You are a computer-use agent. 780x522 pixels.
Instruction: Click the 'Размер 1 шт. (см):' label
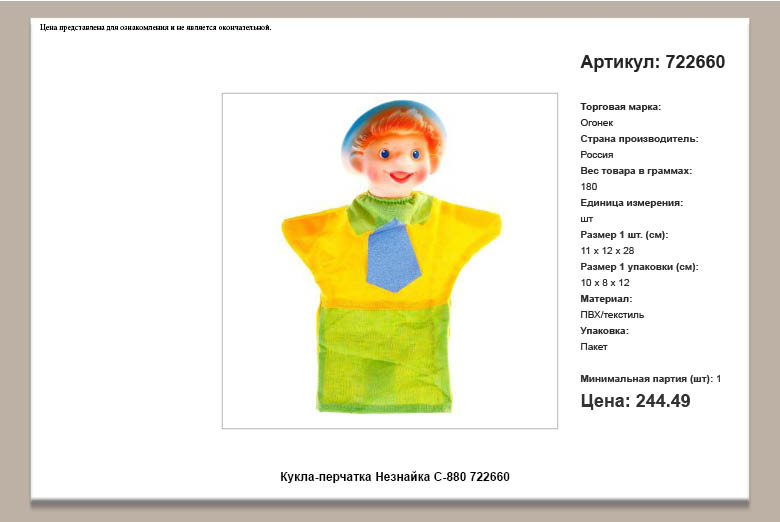(x=624, y=235)
